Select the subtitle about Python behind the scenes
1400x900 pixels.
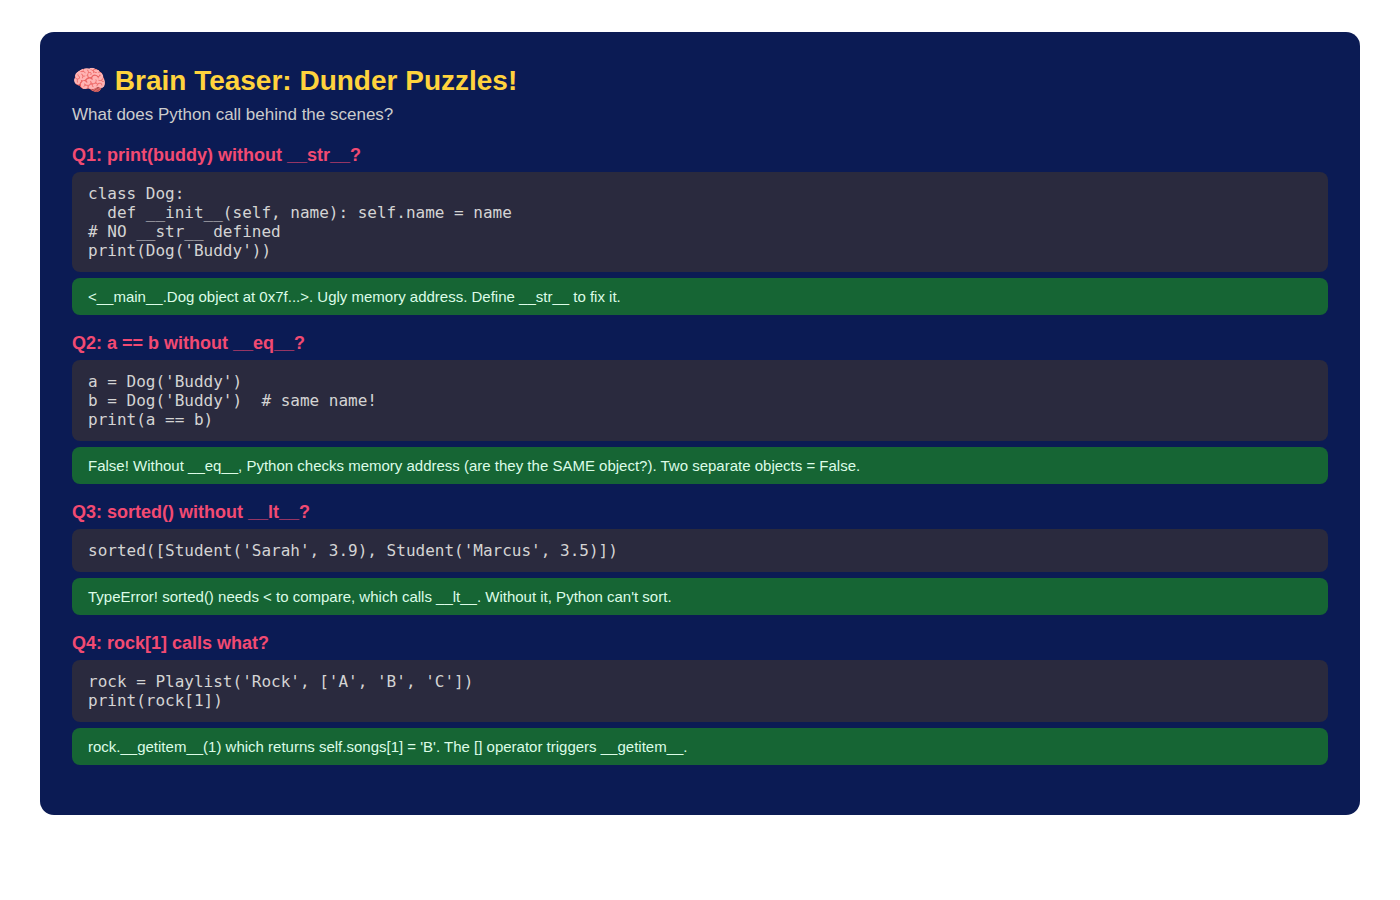tap(232, 114)
